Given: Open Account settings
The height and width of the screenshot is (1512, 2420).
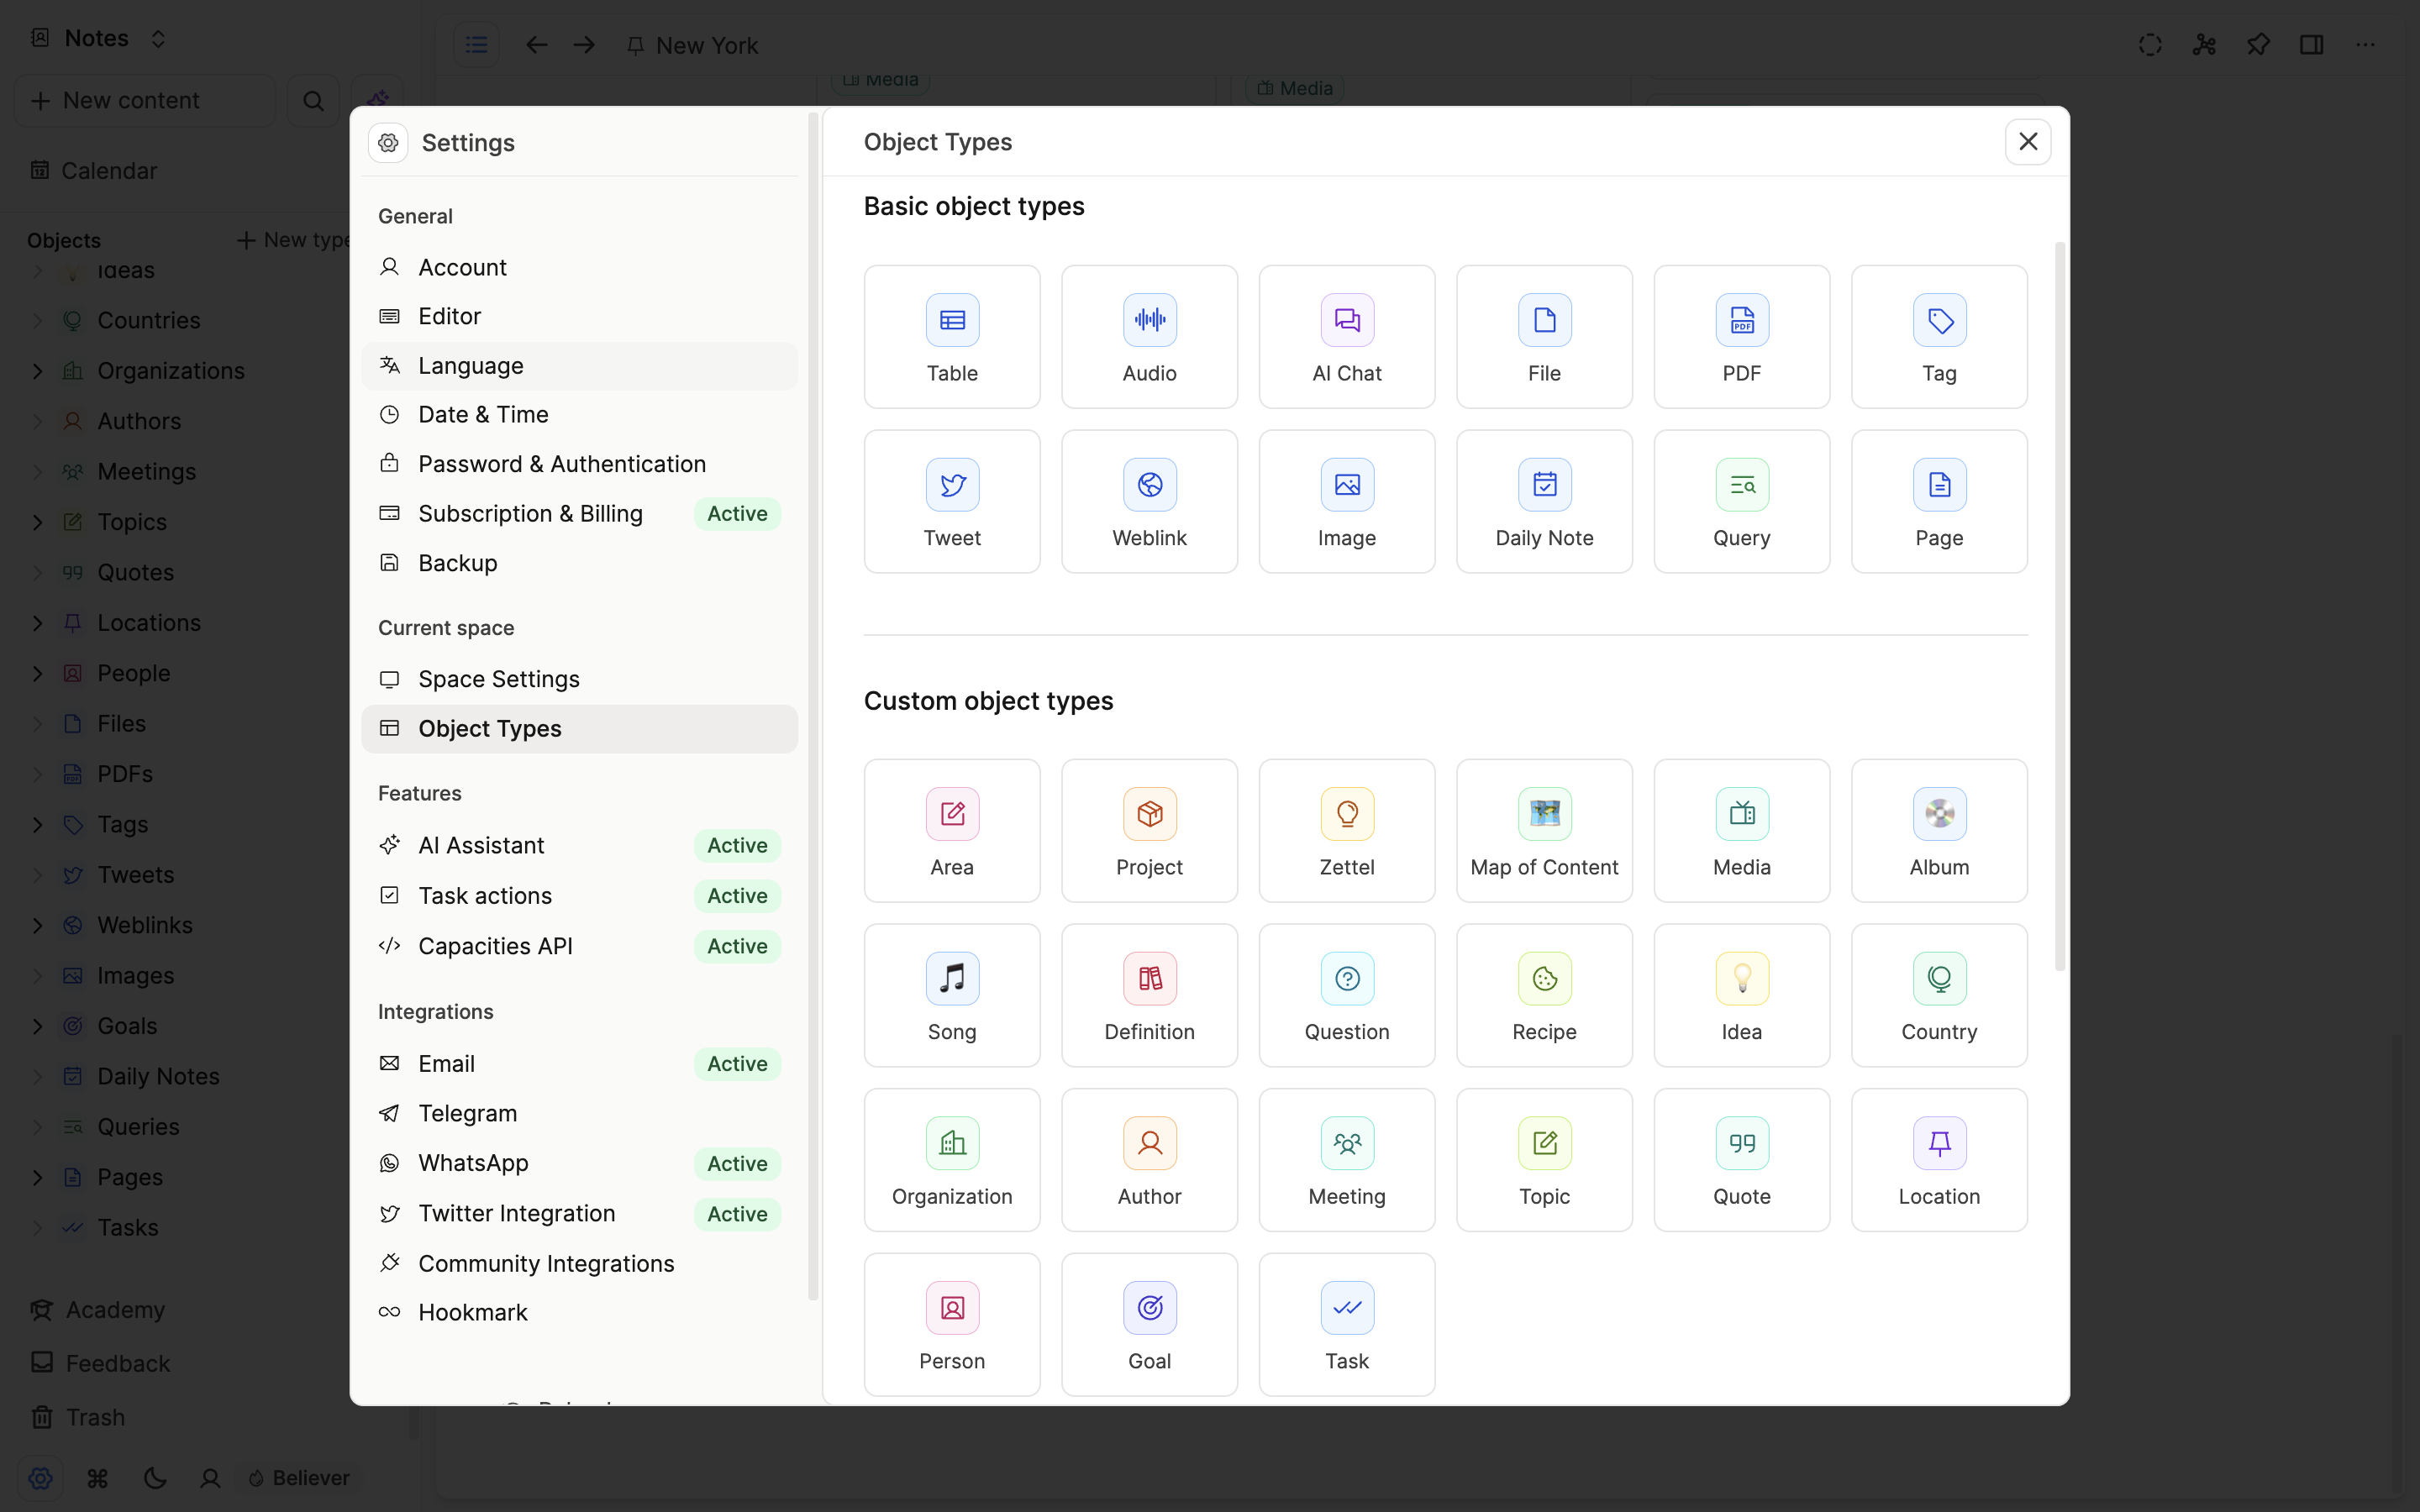Looking at the screenshot, I should (579, 267).
